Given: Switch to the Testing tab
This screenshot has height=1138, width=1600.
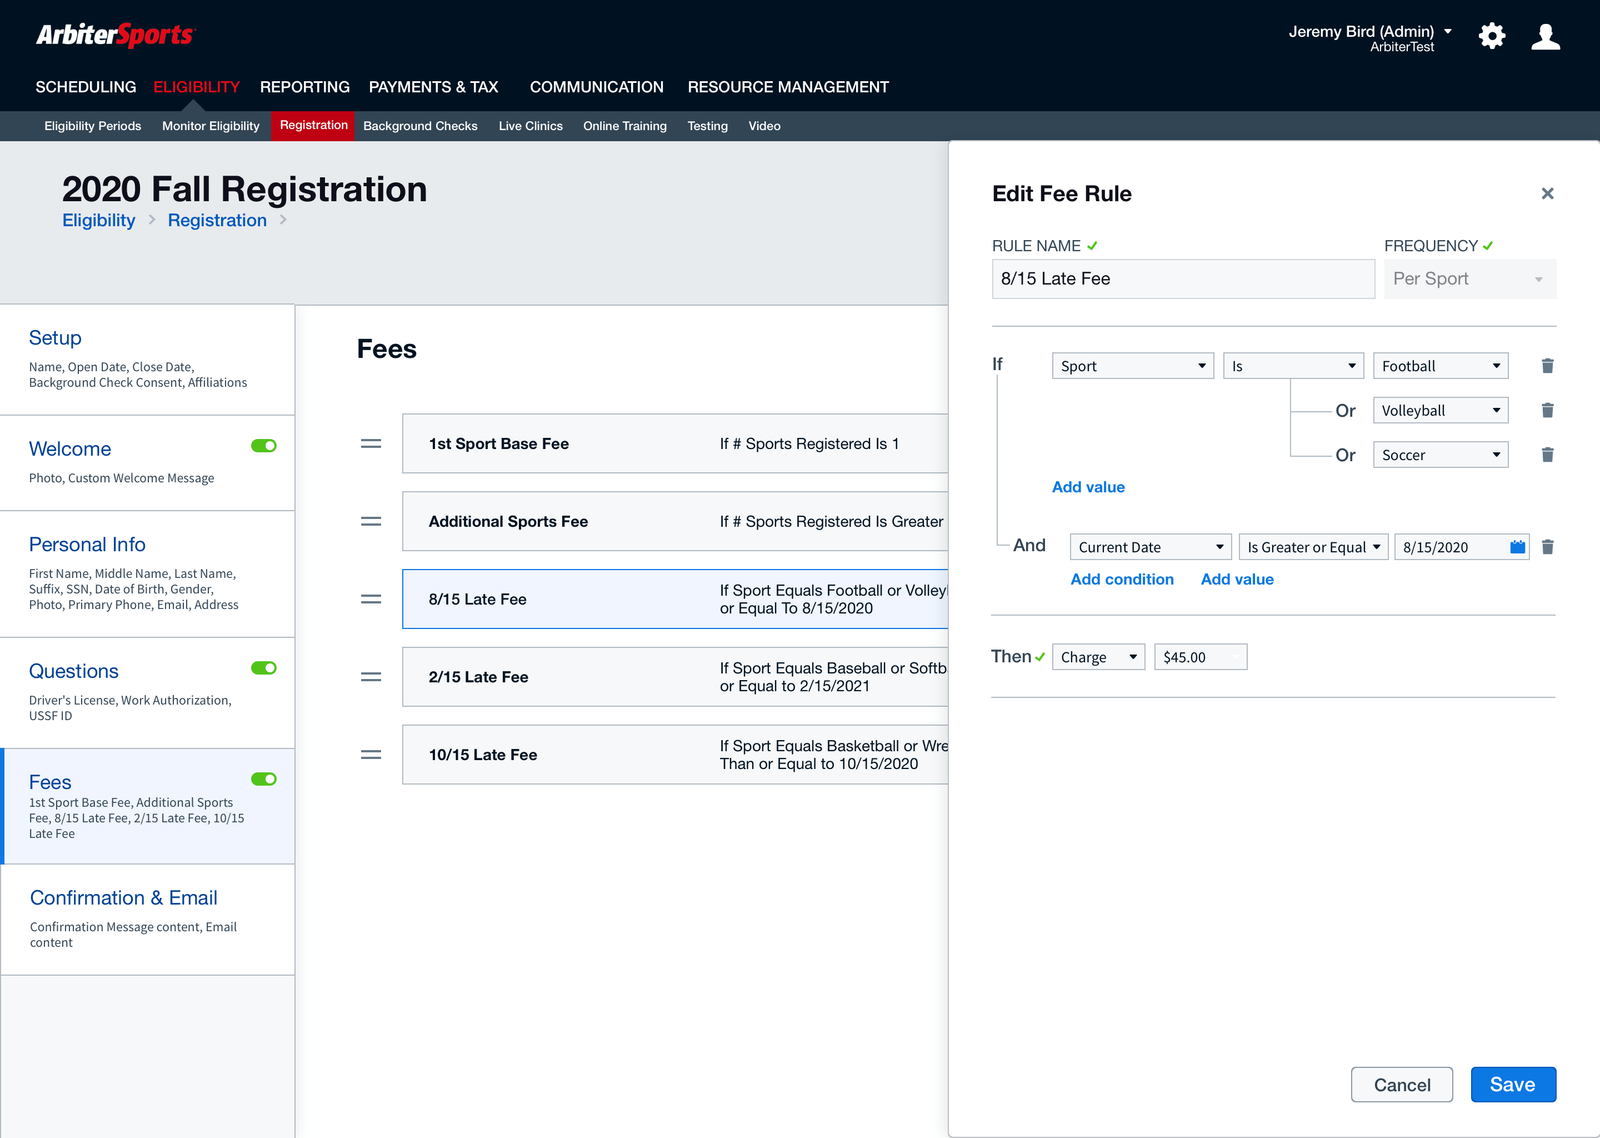Looking at the screenshot, I should 708,126.
